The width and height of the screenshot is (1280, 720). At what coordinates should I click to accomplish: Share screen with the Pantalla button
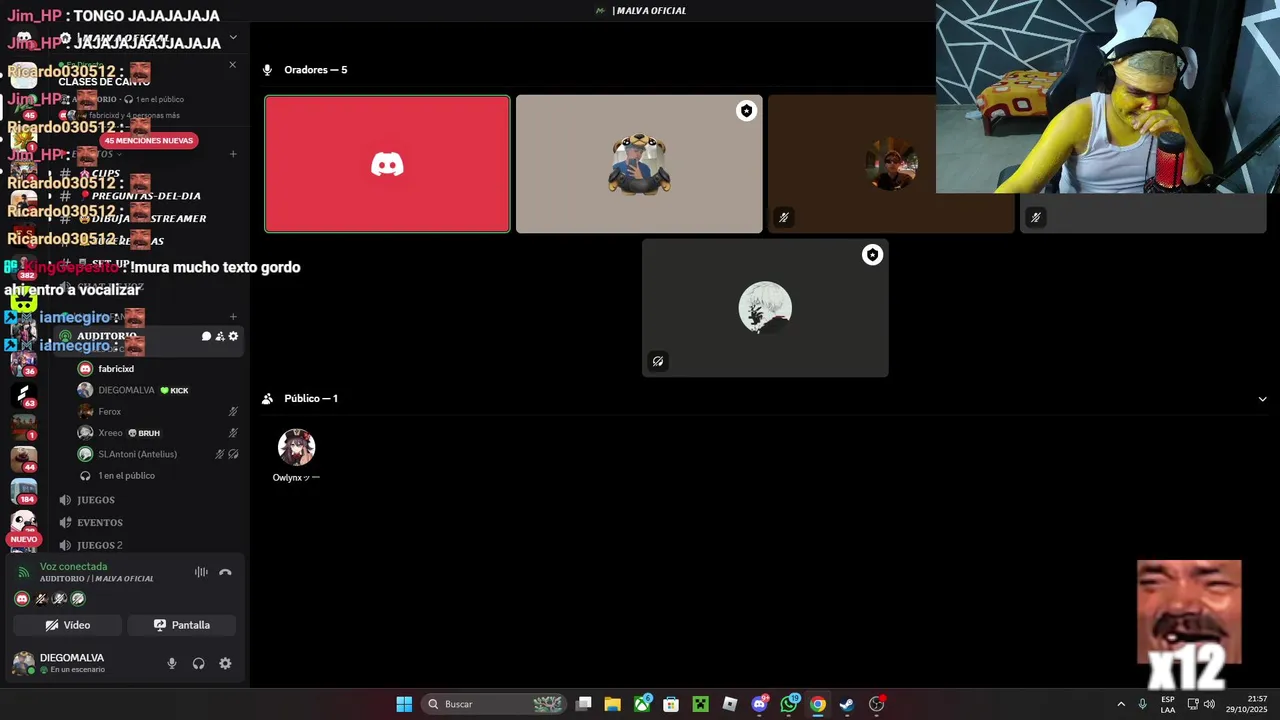pos(181,625)
